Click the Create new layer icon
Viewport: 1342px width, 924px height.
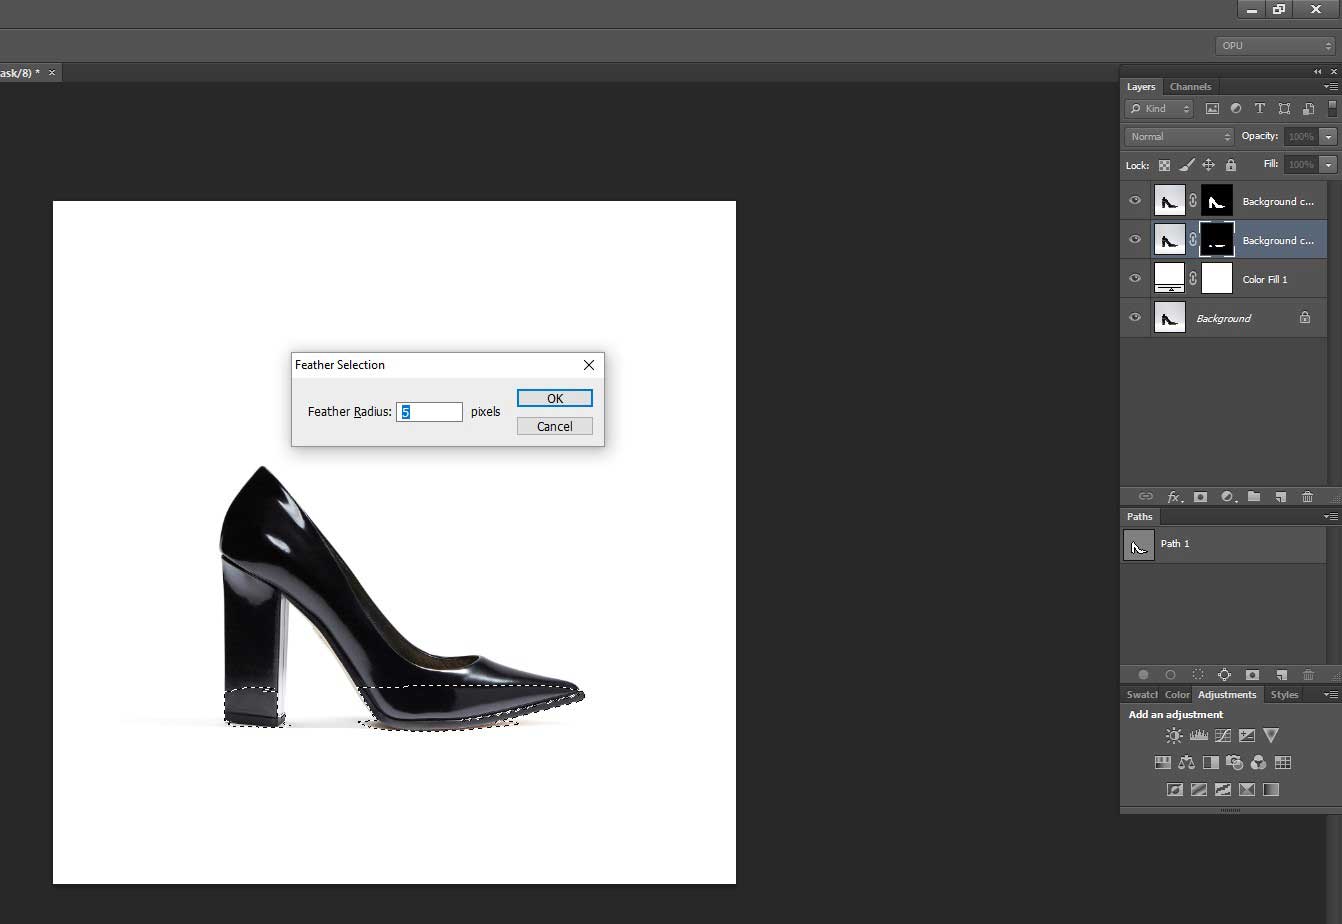(1281, 496)
